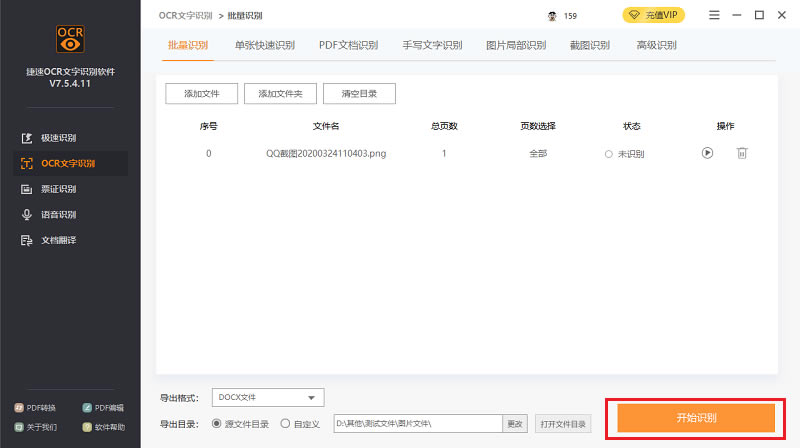
Task: Click the user avatar icon
Action: pos(552,16)
